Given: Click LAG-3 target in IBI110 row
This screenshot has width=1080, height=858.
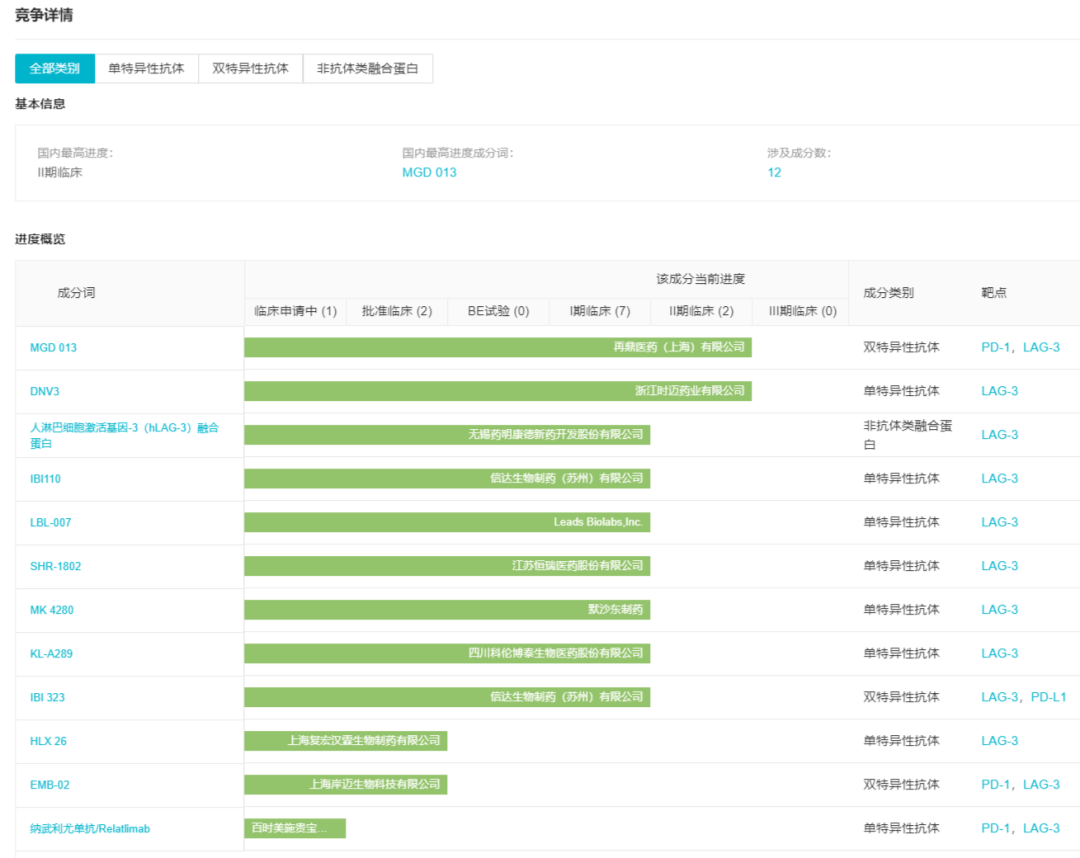Looking at the screenshot, I should coord(999,479).
